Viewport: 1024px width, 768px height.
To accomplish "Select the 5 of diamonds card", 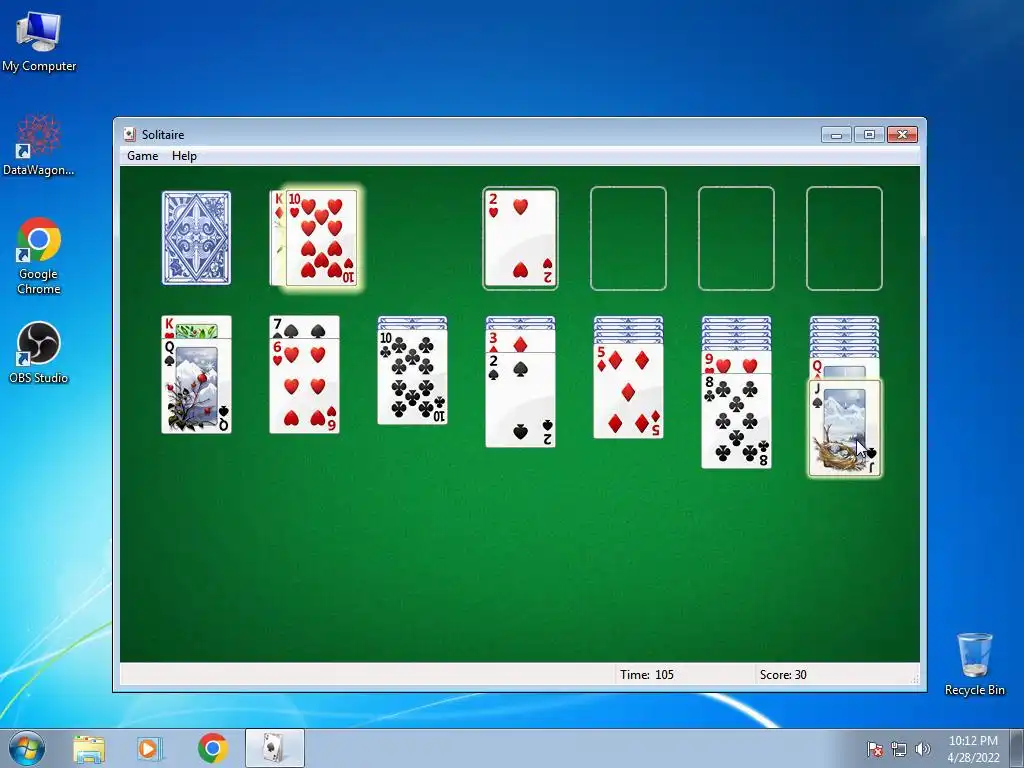I will click(628, 391).
